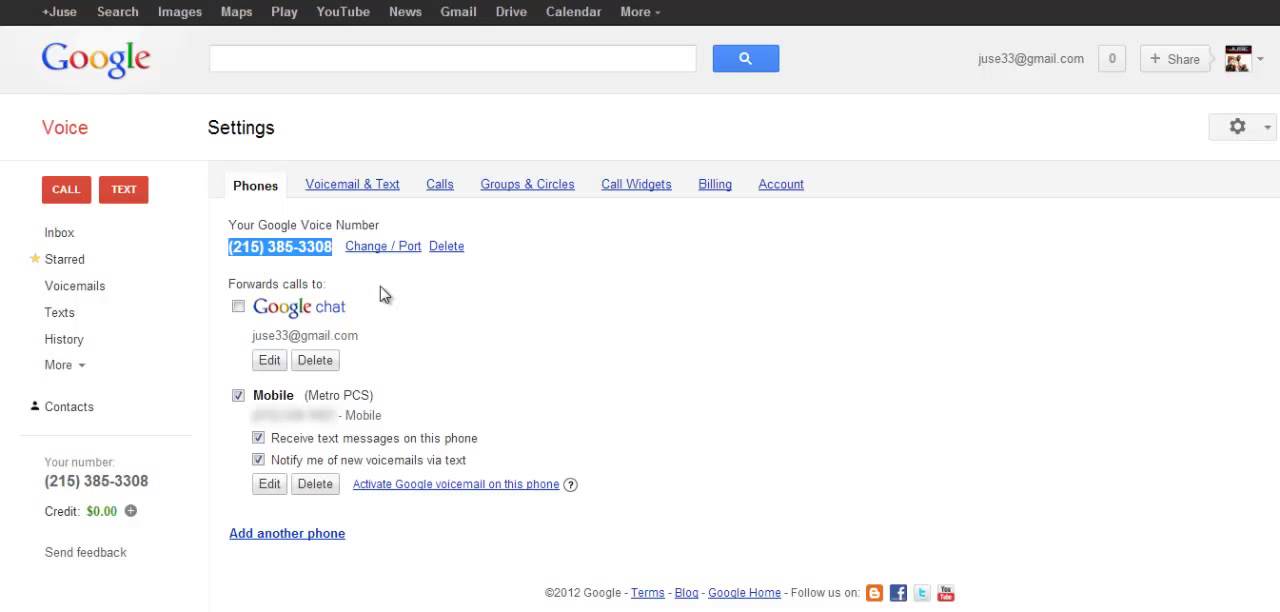The height and width of the screenshot is (612, 1280).
Task: Click the notifications count box
Action: [1112, 59]
